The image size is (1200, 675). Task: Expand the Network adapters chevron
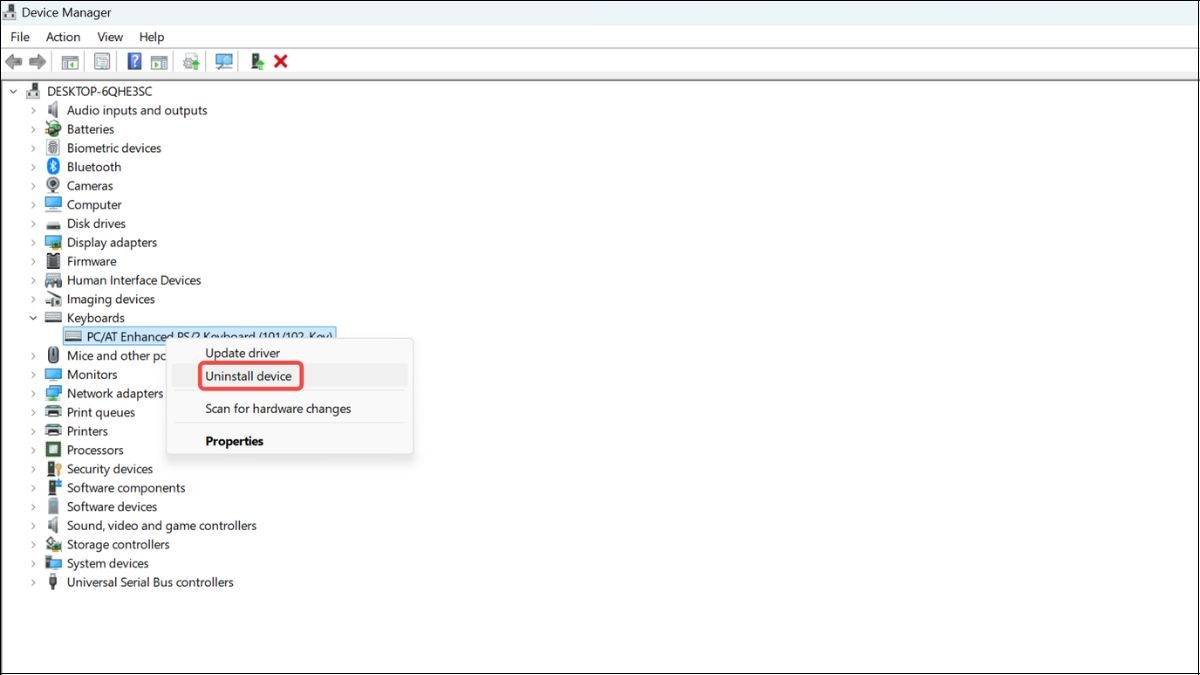coord(33,394)
